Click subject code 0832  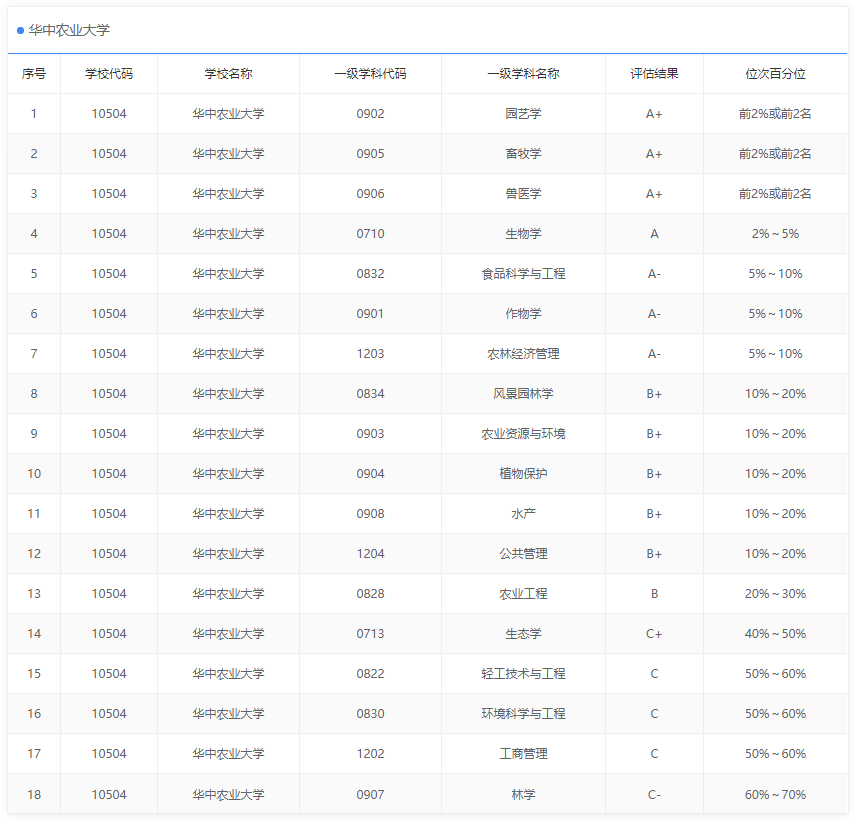370,274
